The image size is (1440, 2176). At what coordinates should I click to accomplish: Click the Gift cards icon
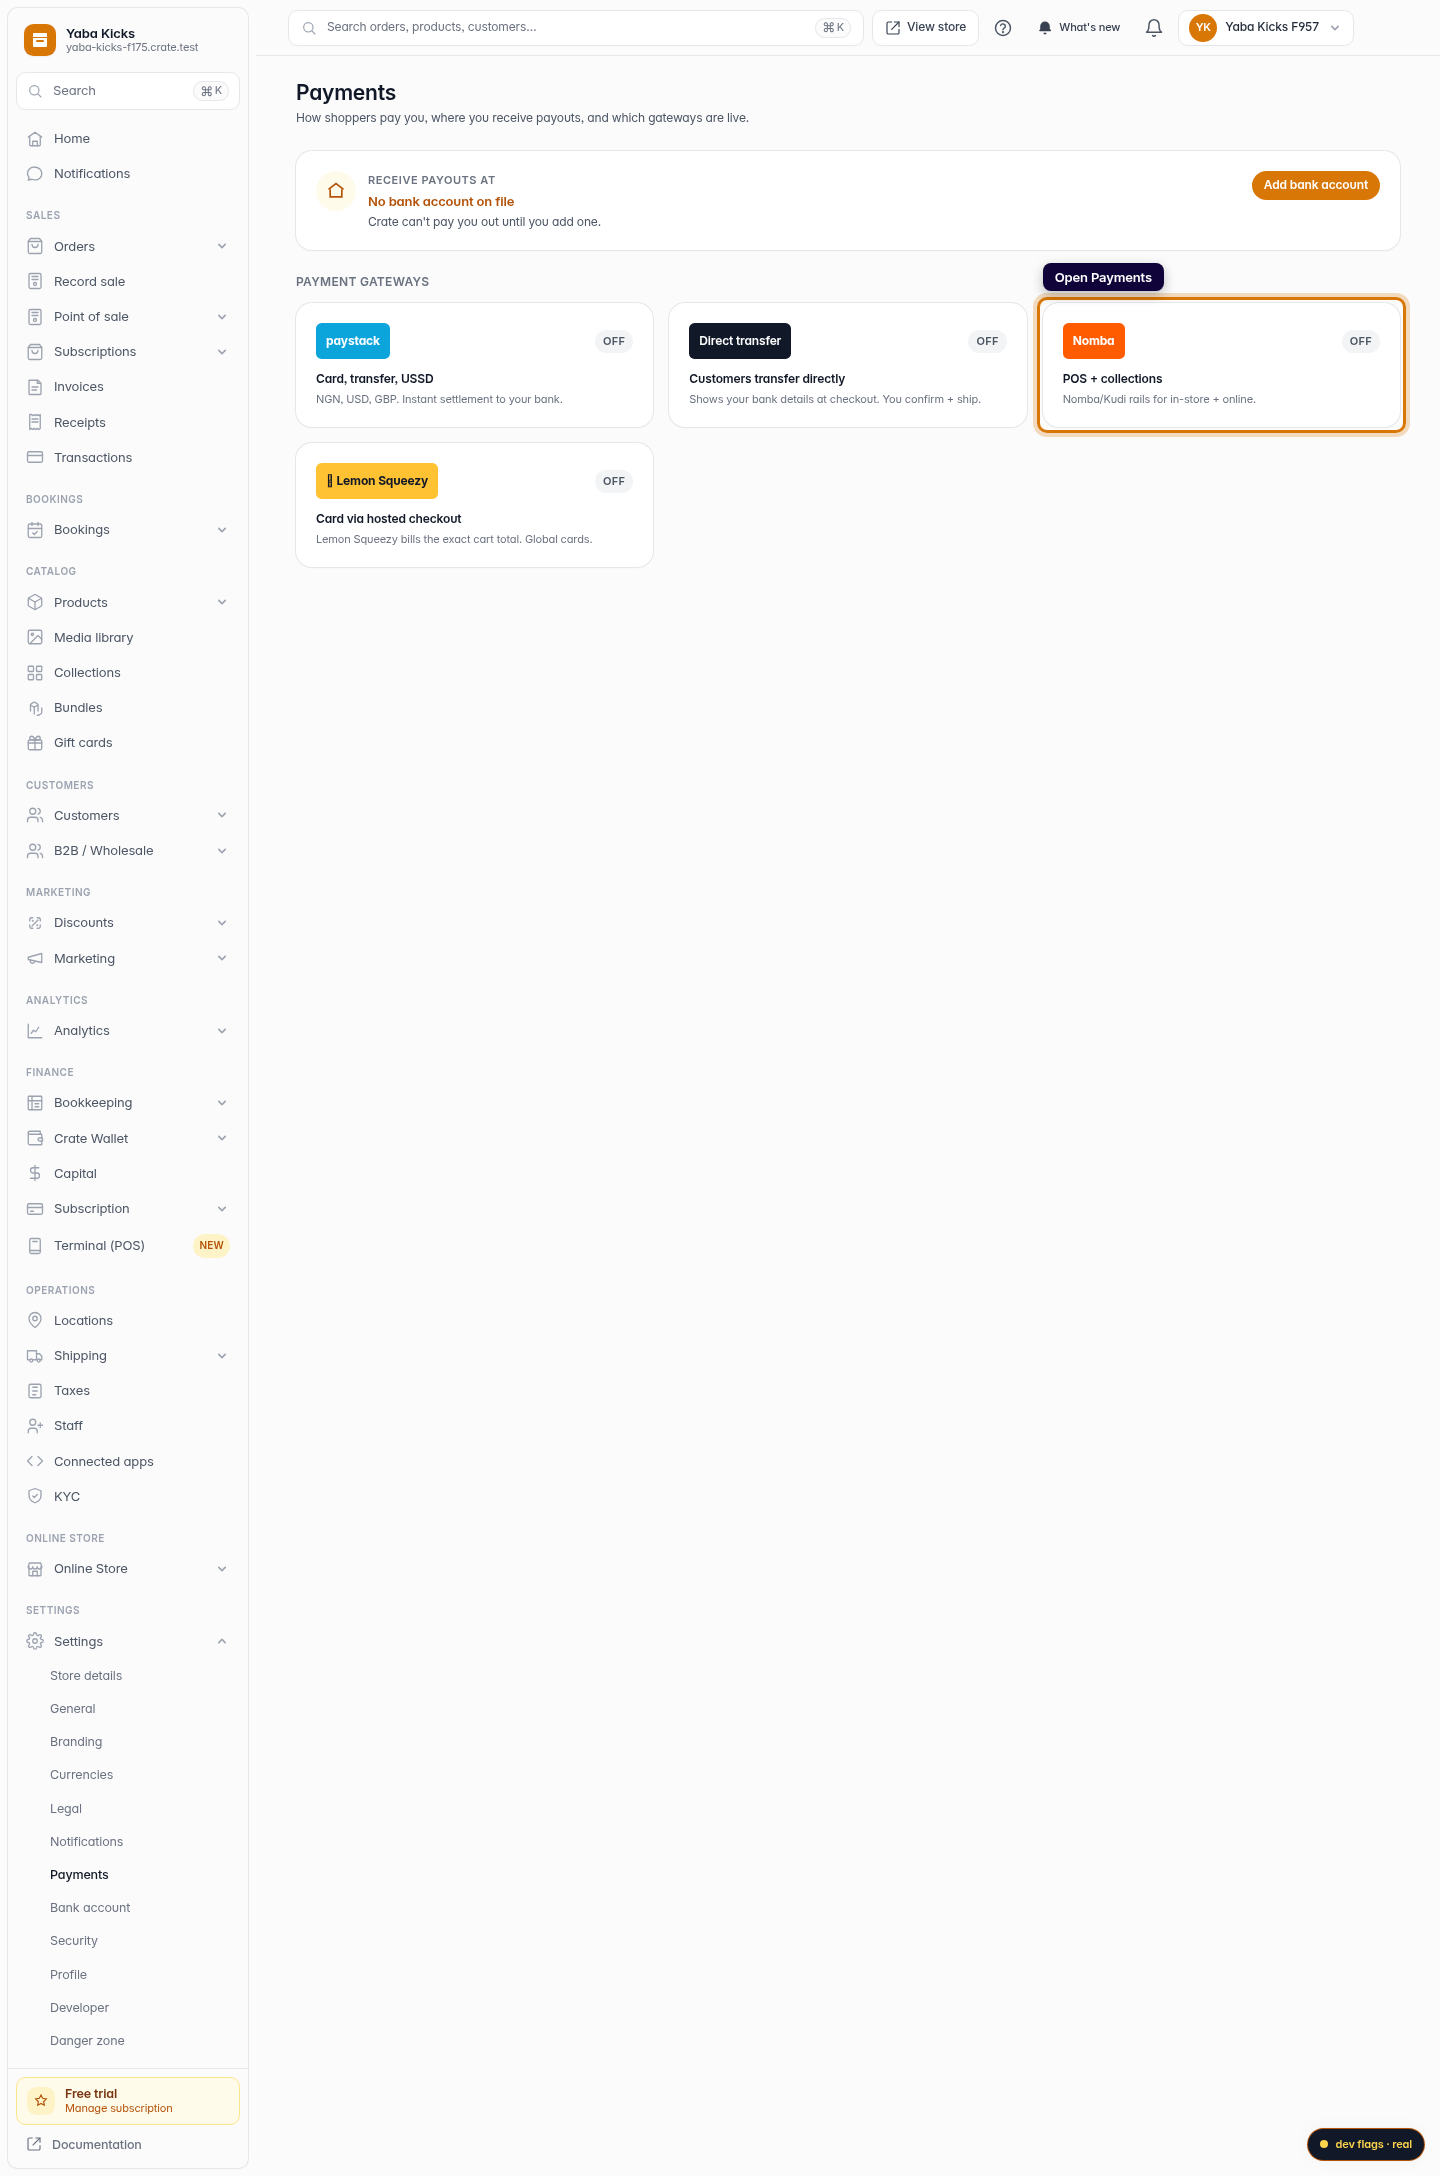click(x=35, y=743)
